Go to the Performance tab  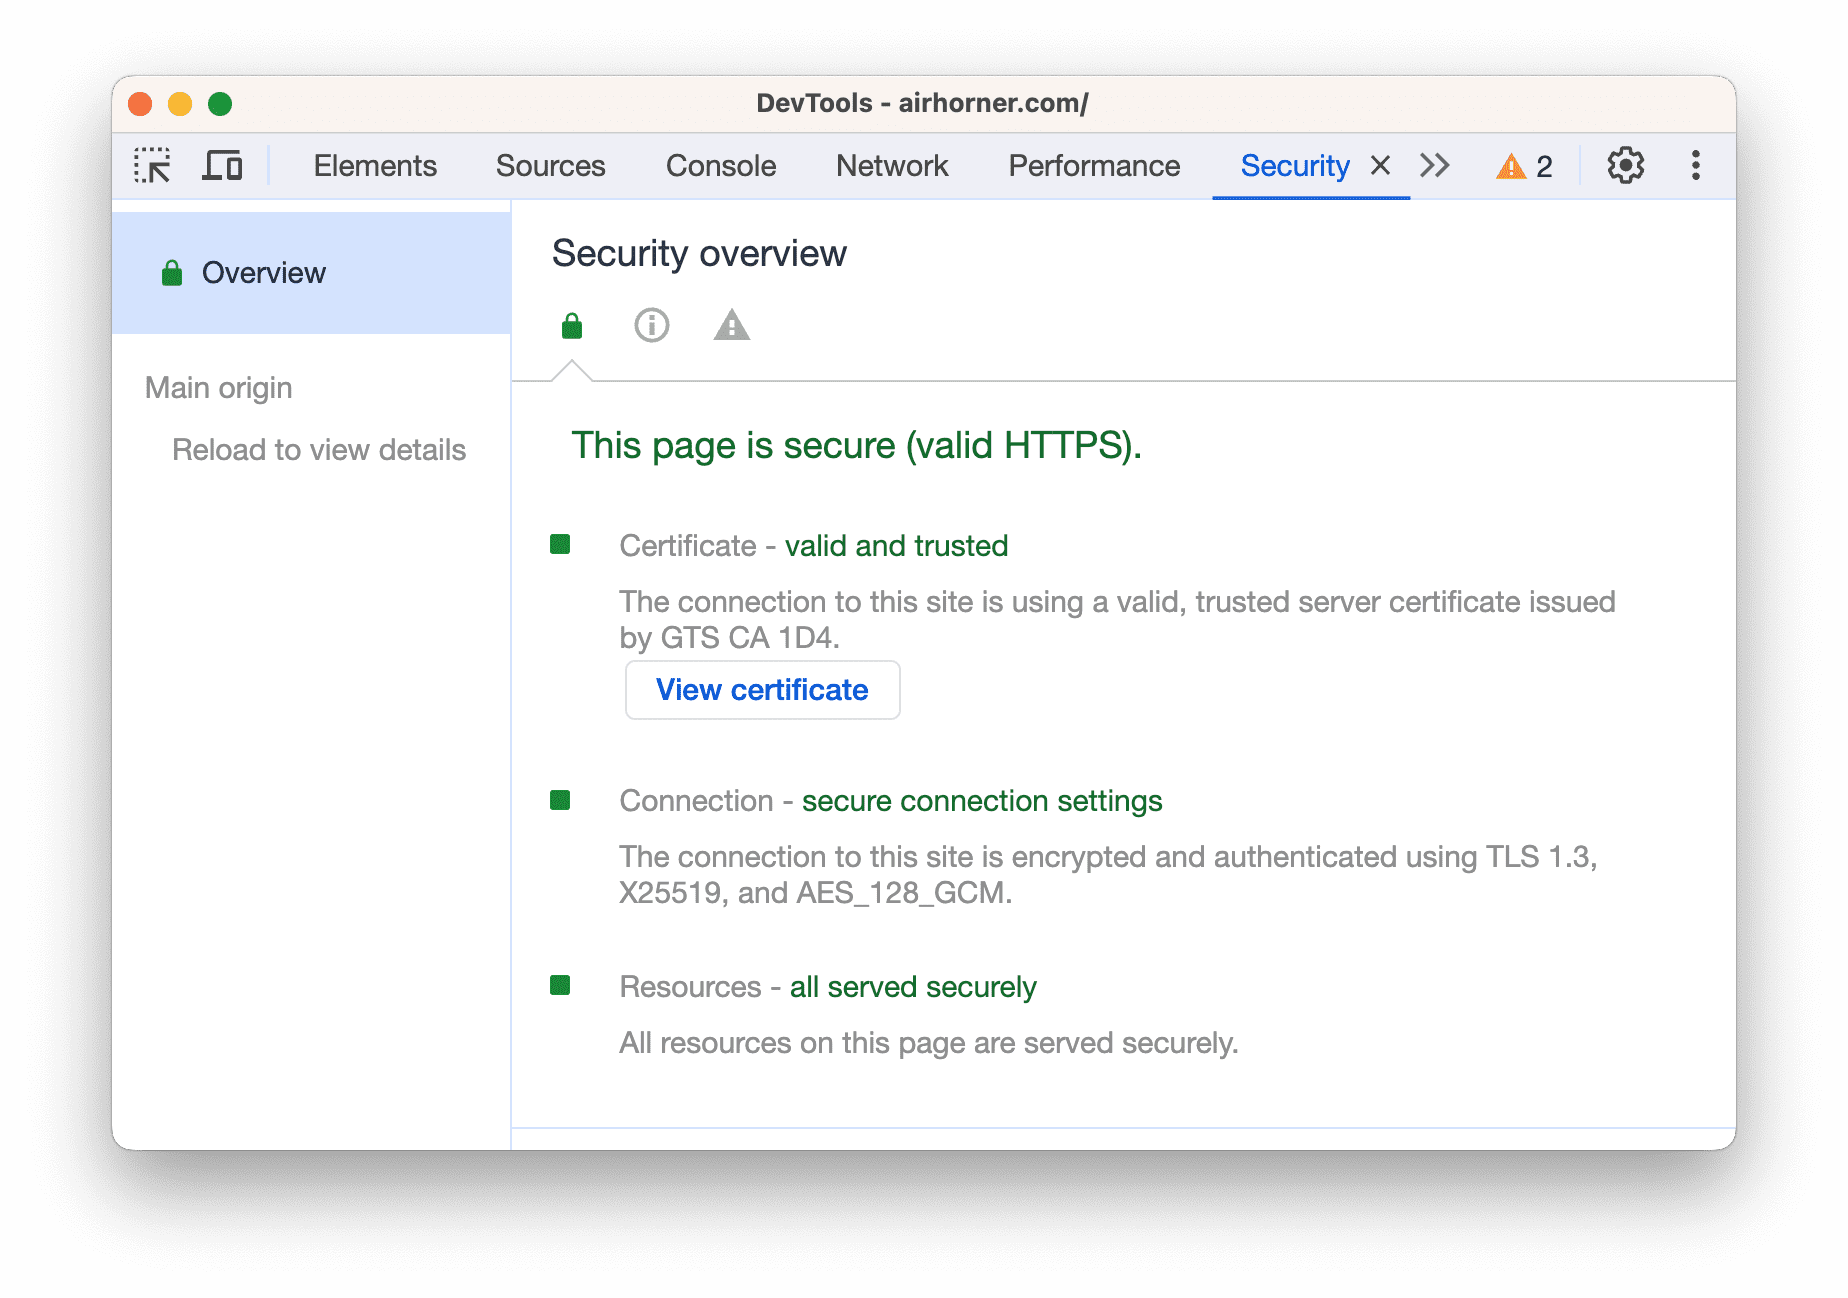coord(1094,166)
